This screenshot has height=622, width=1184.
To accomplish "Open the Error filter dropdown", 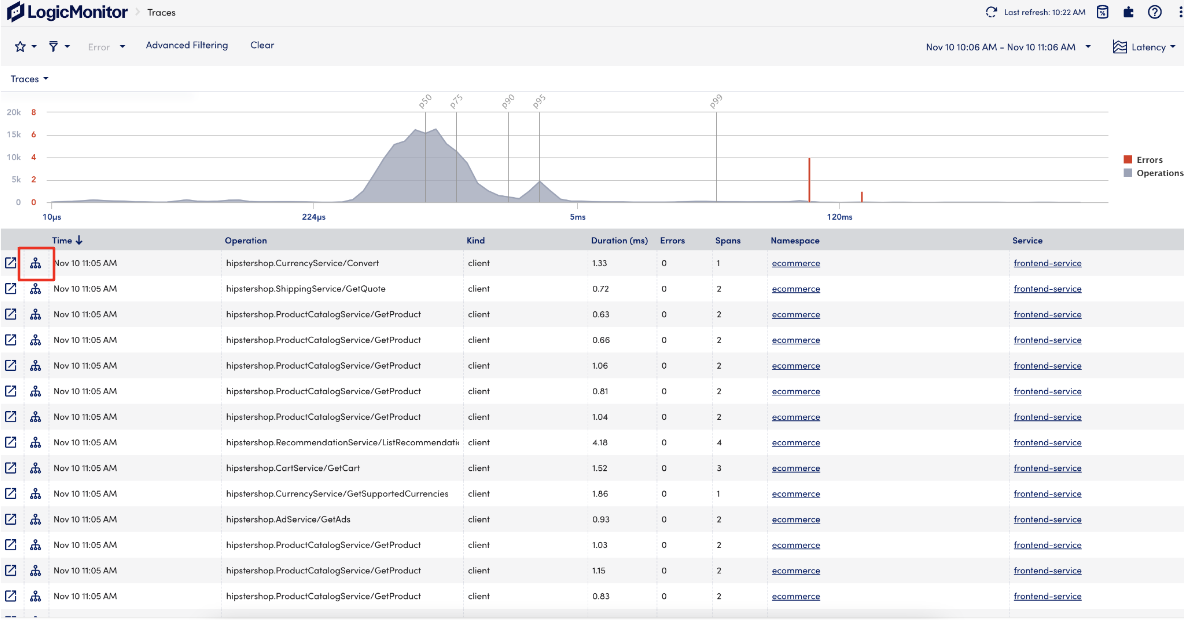I will (104, 45).
